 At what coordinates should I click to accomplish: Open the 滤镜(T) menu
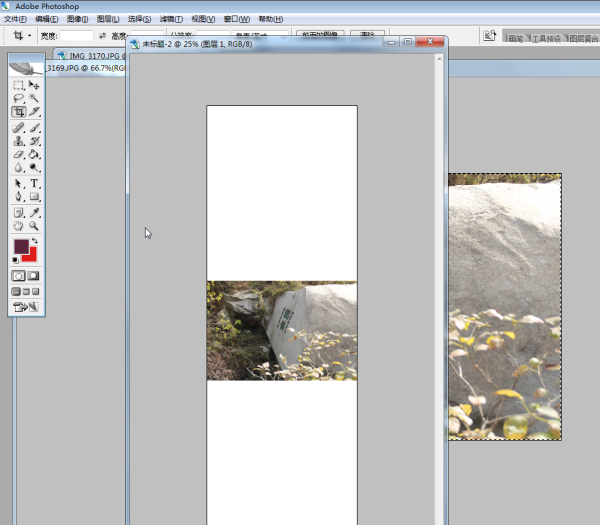171,19
